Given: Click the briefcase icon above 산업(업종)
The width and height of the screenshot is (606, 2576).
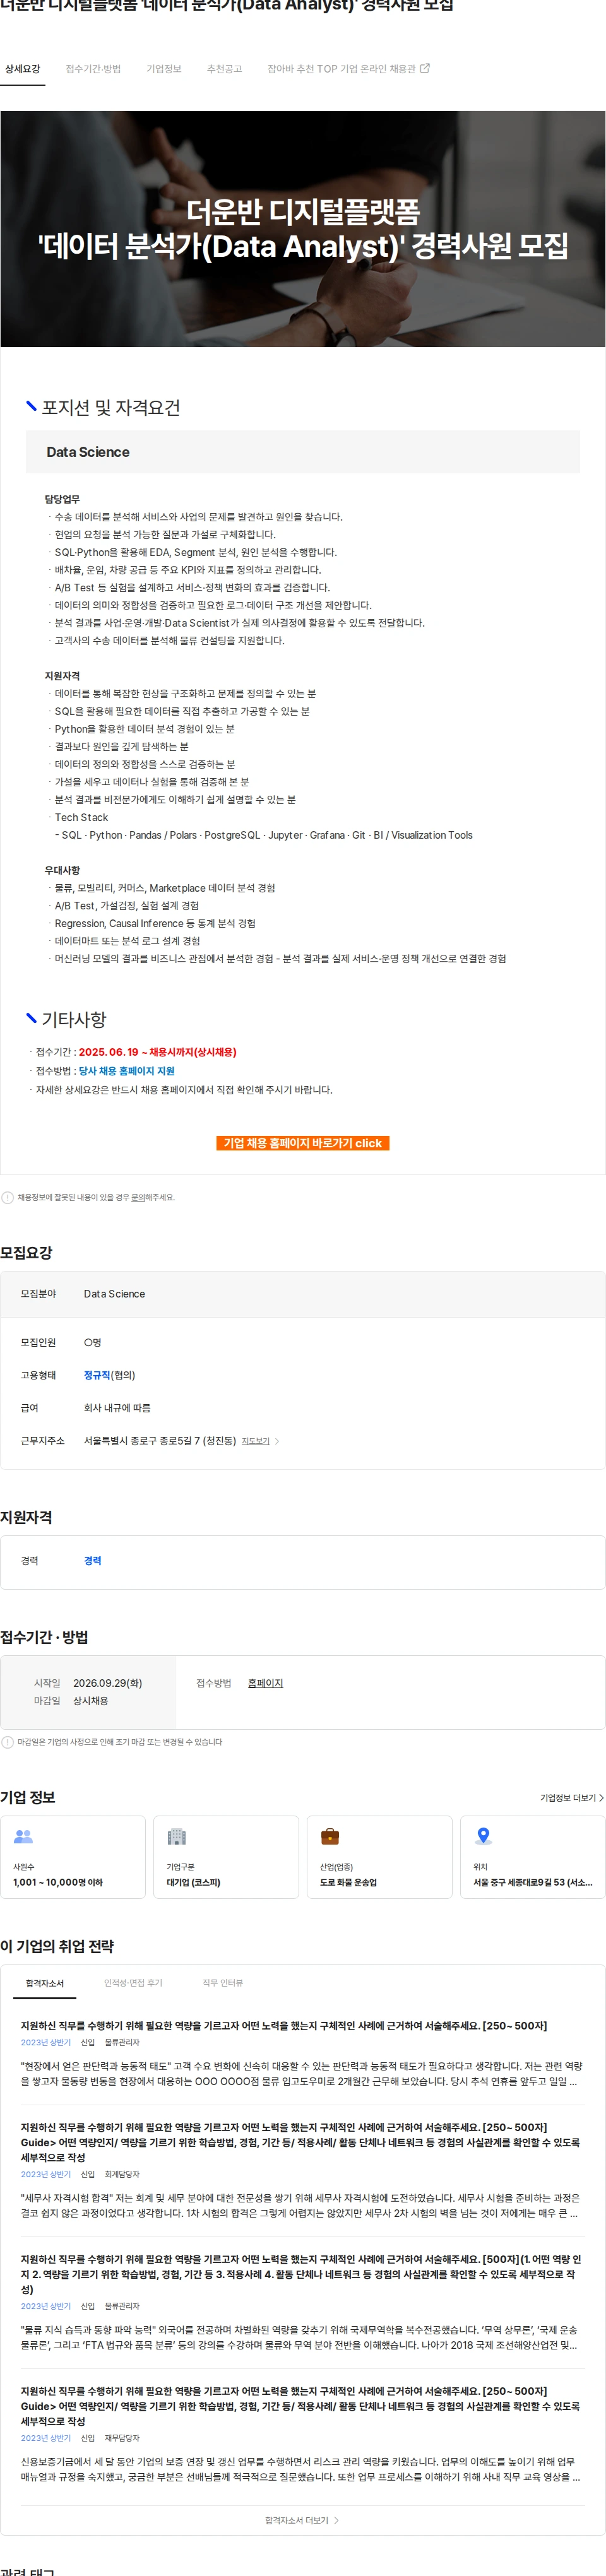Looking at the screenshot, I should tap(330, 1836).
